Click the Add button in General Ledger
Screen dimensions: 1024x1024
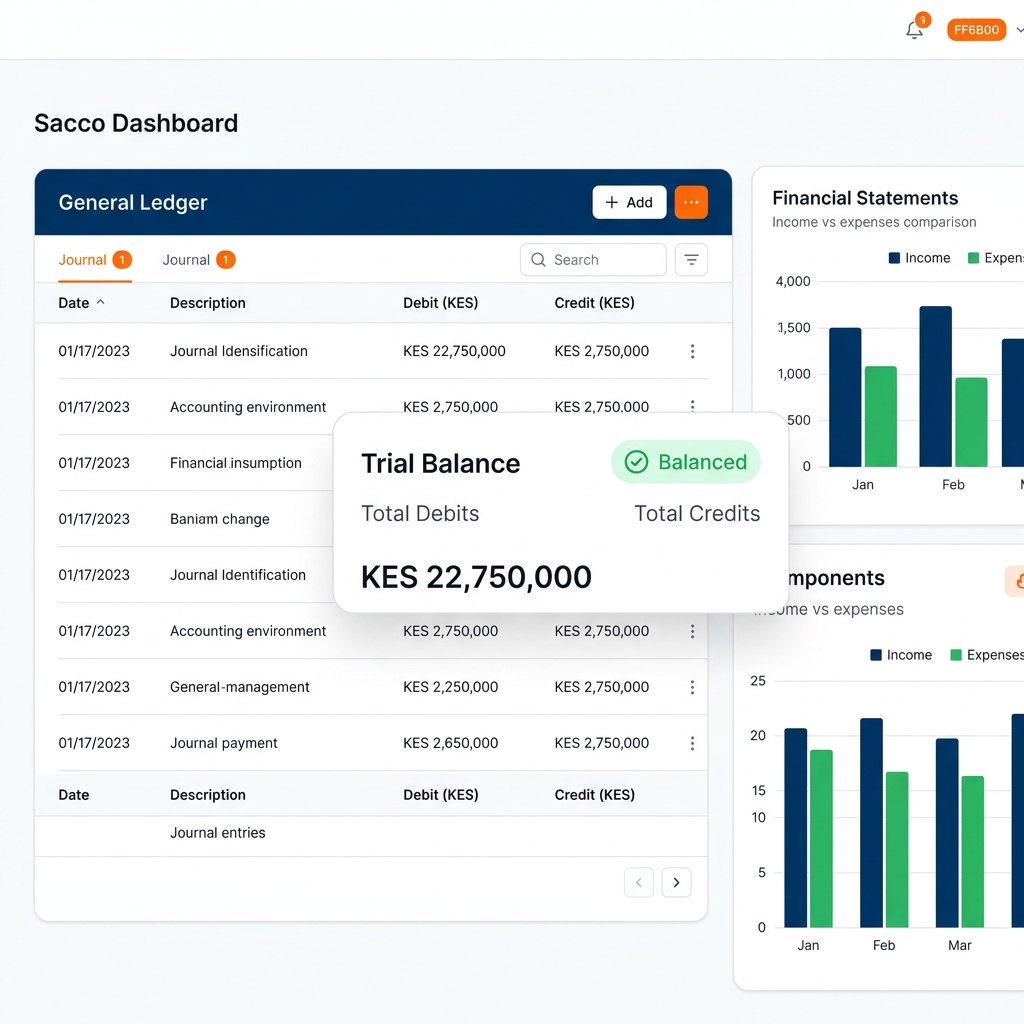629,202
